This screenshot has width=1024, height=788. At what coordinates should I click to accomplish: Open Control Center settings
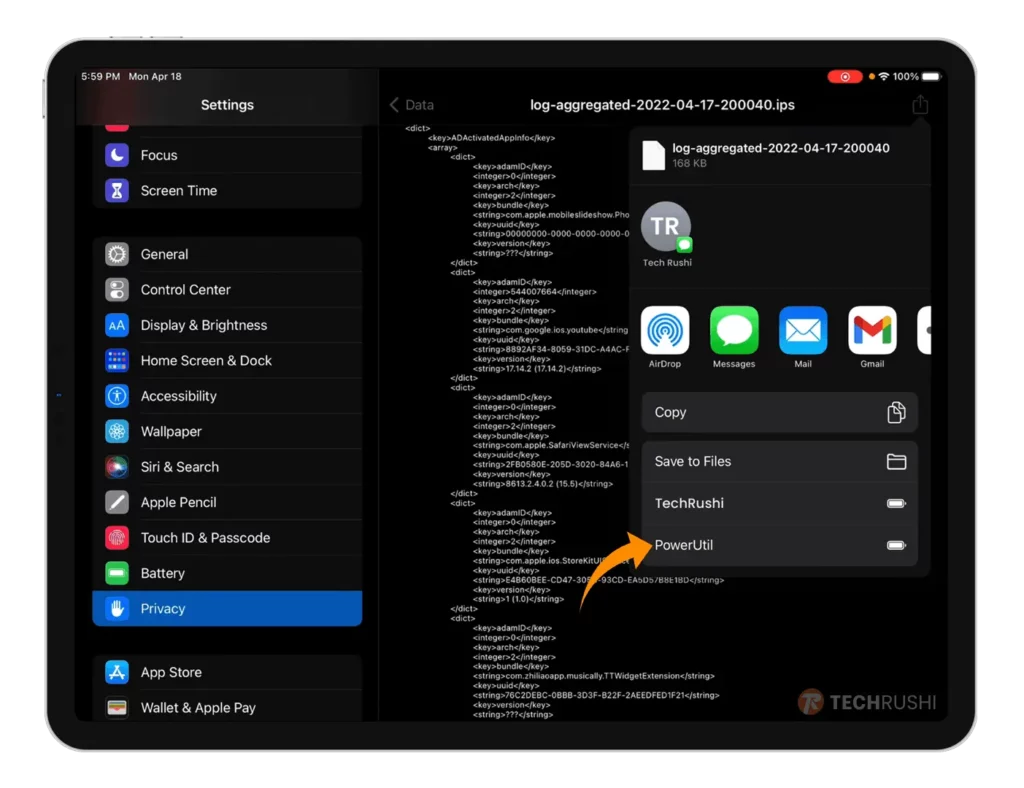click(x=227, y=289)
